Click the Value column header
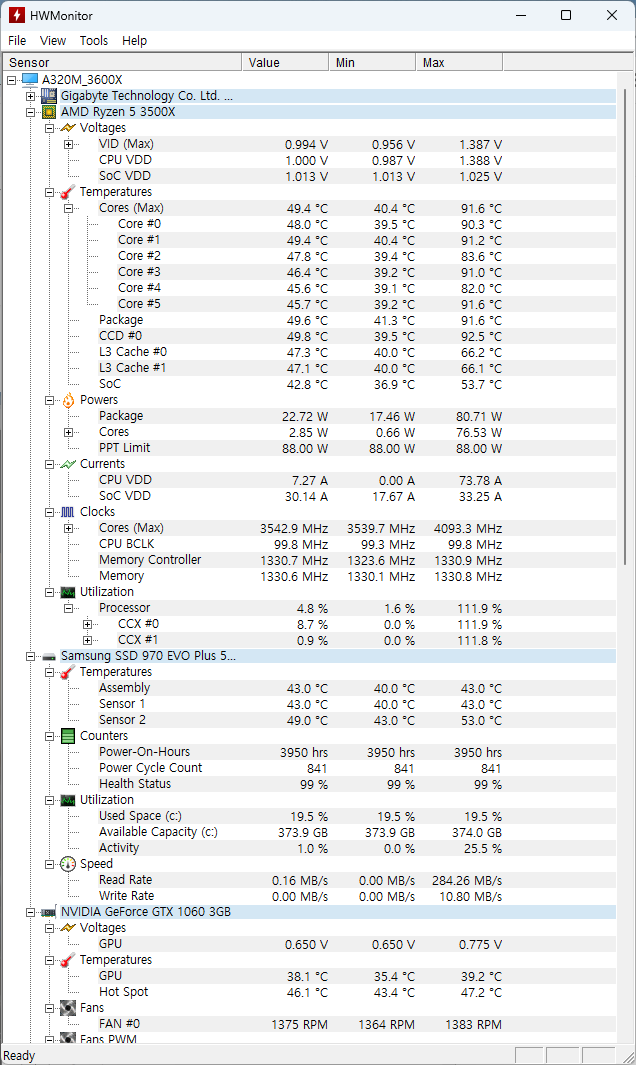This screenshot has width=636, height=1065. point(285,62)
